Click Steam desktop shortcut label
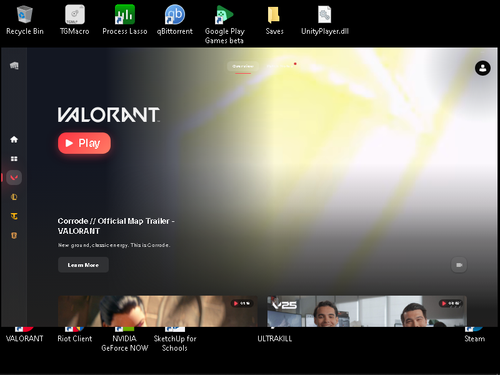Image resolution: width=500 pixels, height=375 pixels. [x=475, y=338]
